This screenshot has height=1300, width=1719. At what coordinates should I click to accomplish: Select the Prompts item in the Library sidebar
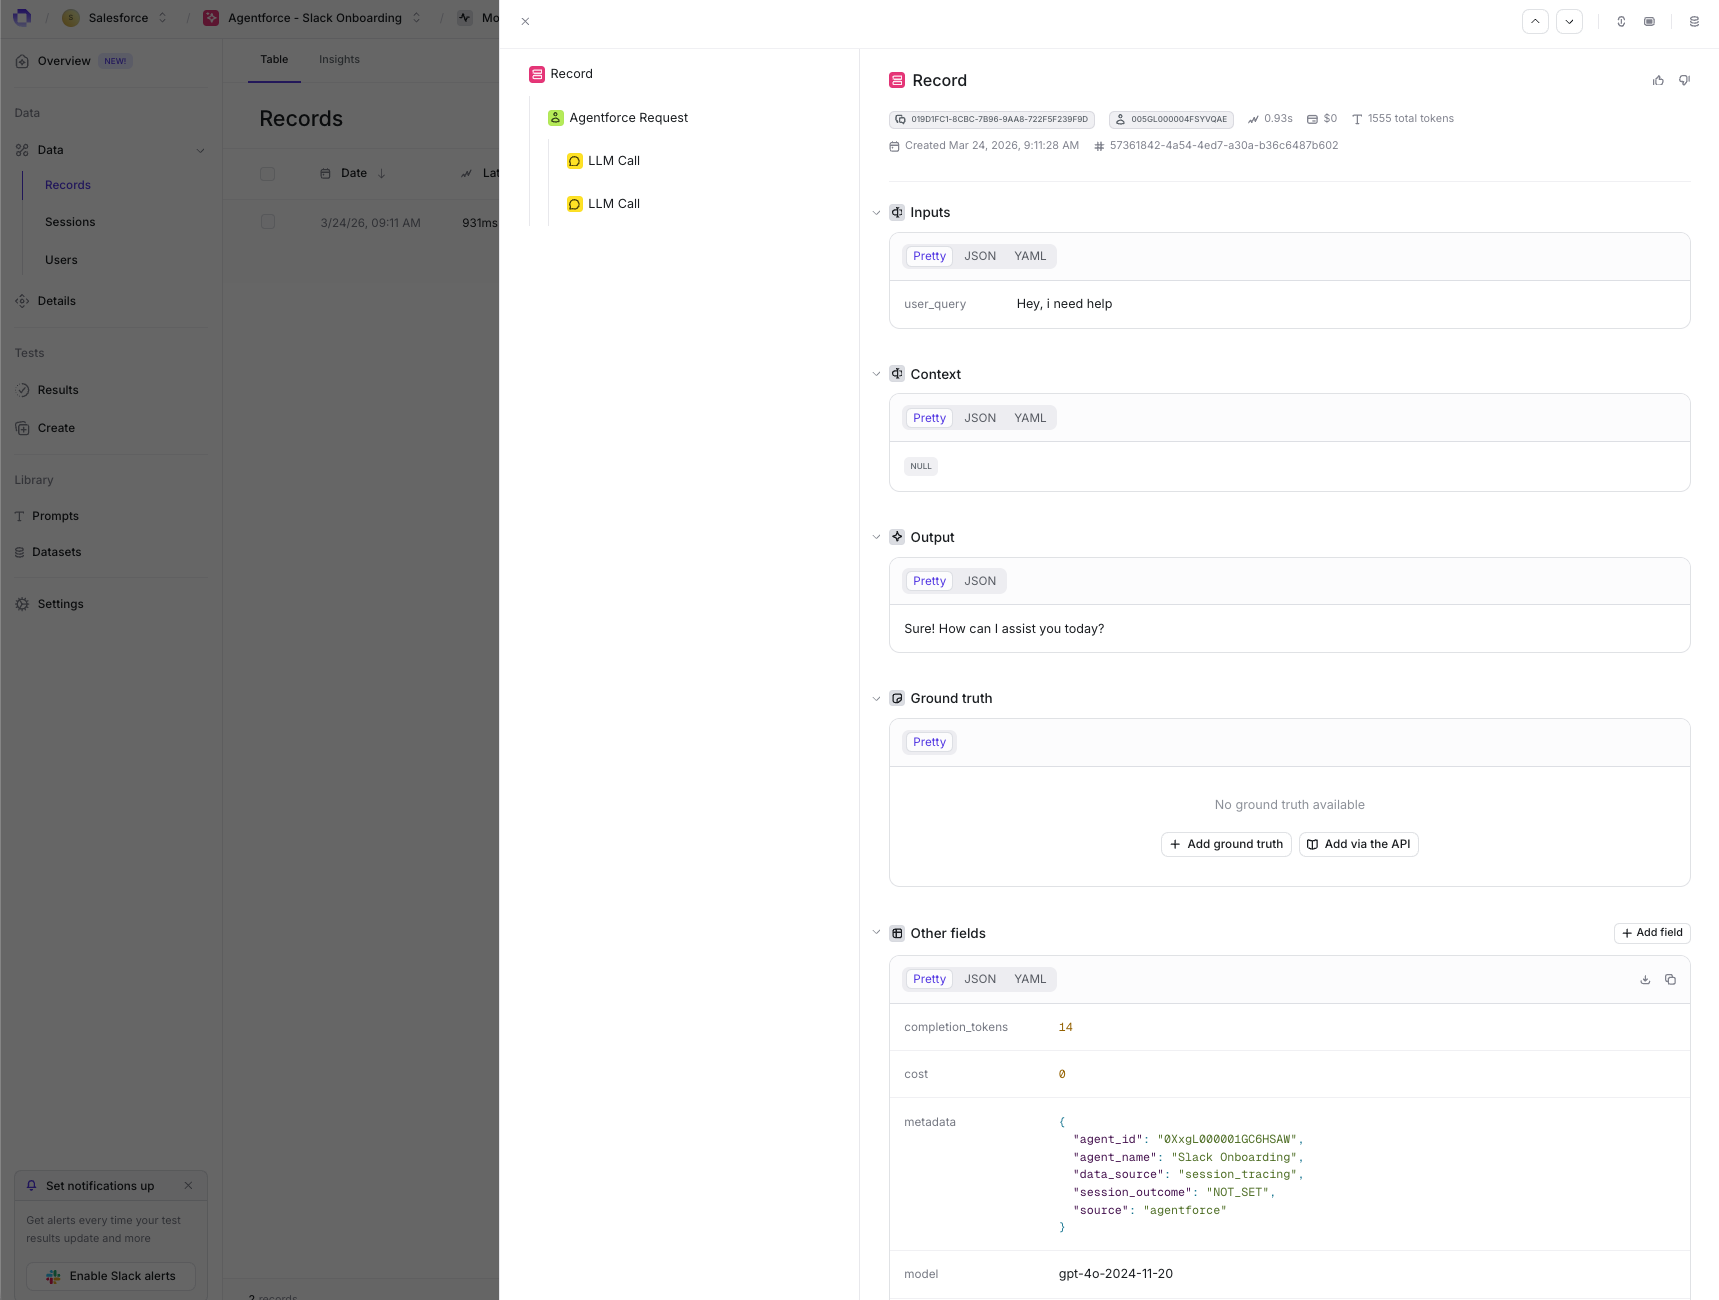click(56, 516)
